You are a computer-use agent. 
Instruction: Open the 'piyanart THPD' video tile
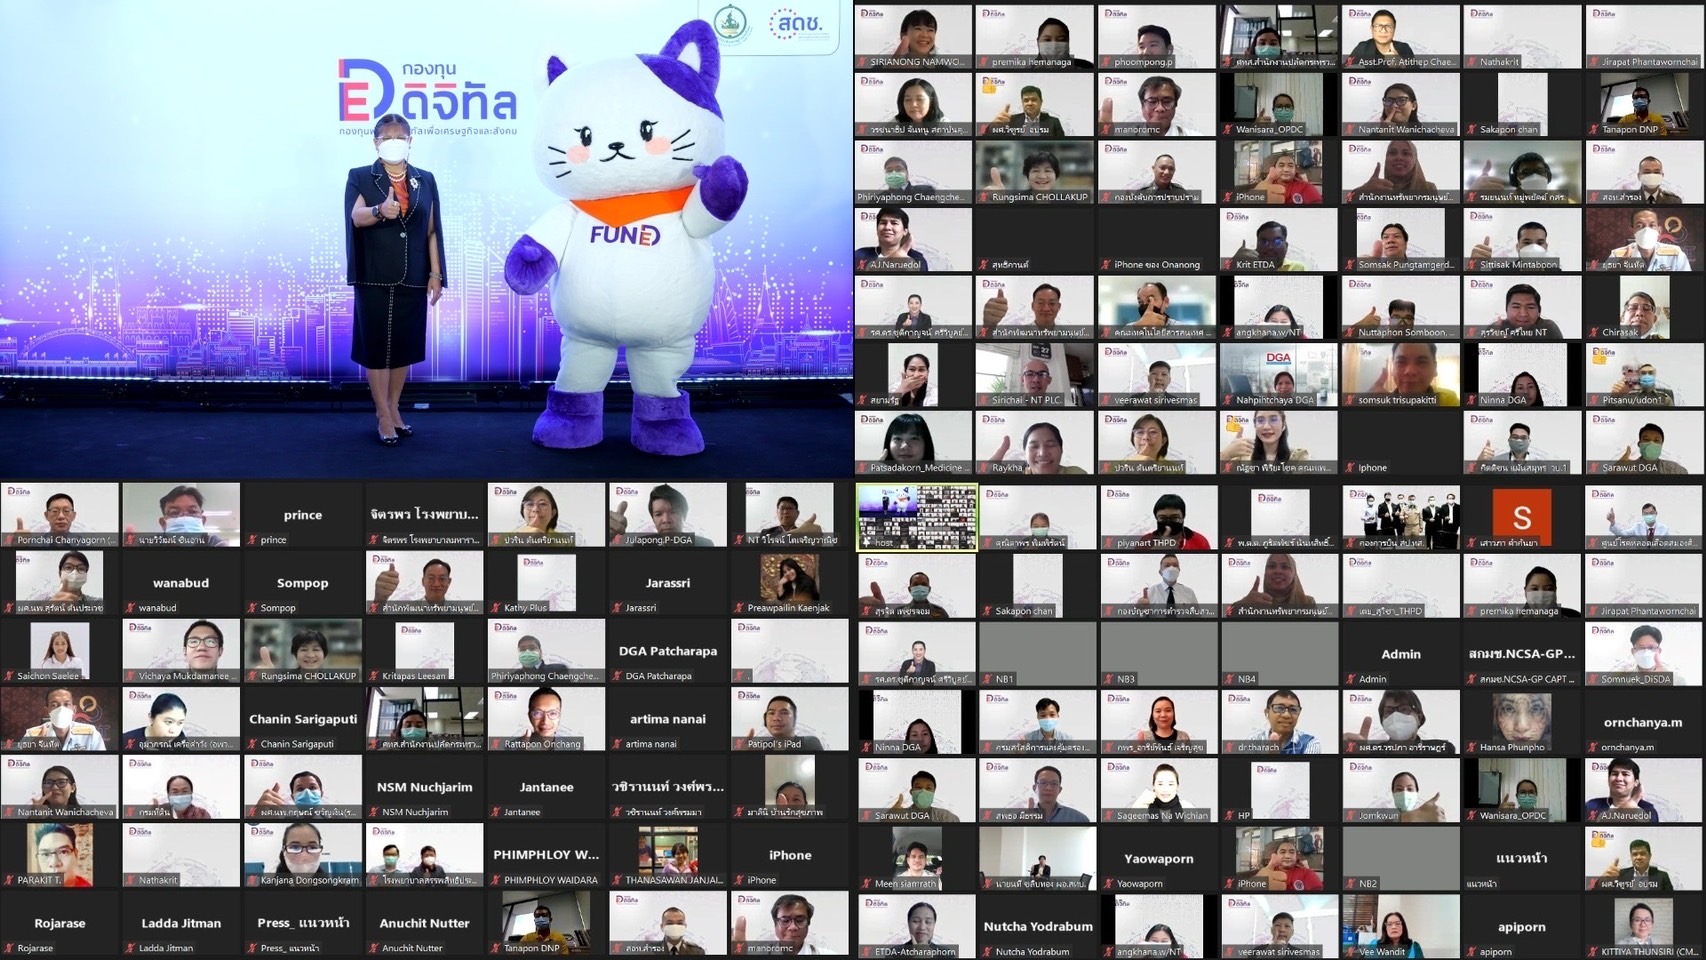coord(1159,517)
